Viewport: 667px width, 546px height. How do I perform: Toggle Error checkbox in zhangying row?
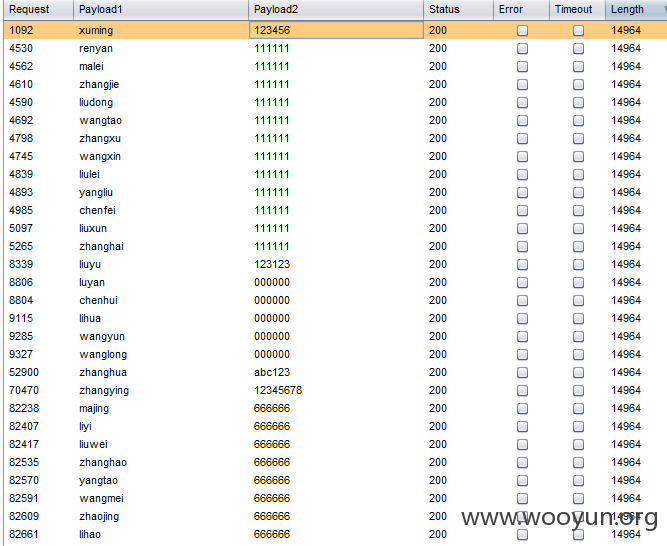[522, 390]
